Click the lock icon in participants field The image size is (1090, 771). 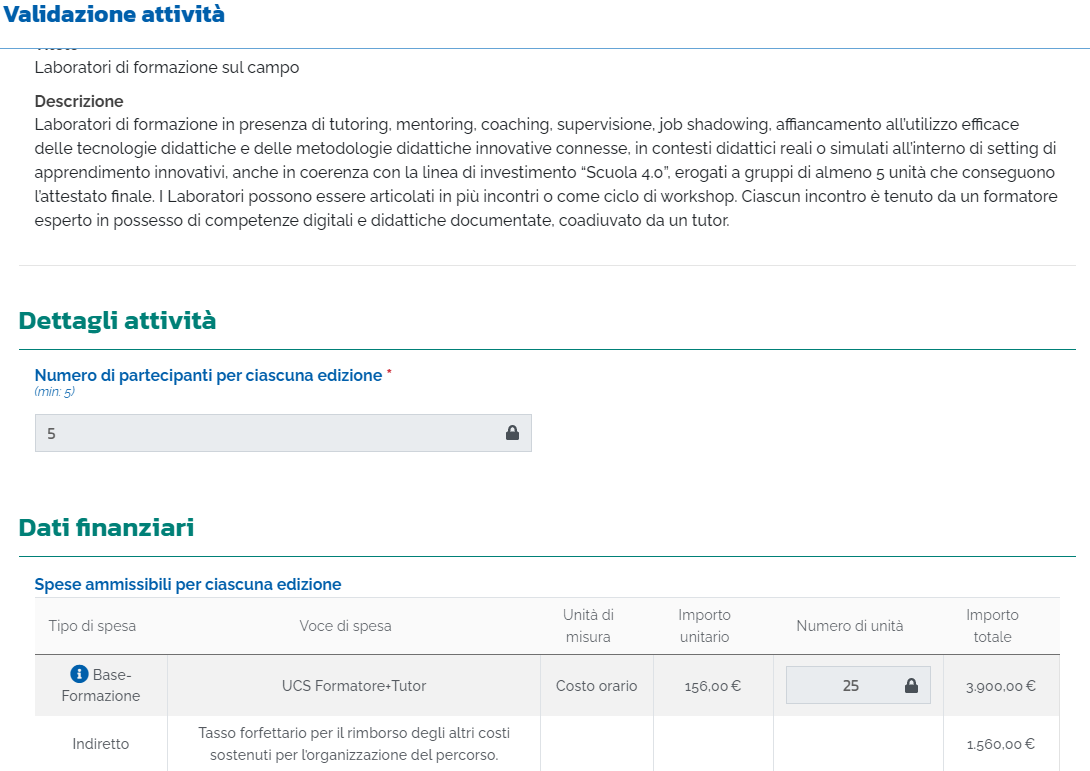pos(512,433)
